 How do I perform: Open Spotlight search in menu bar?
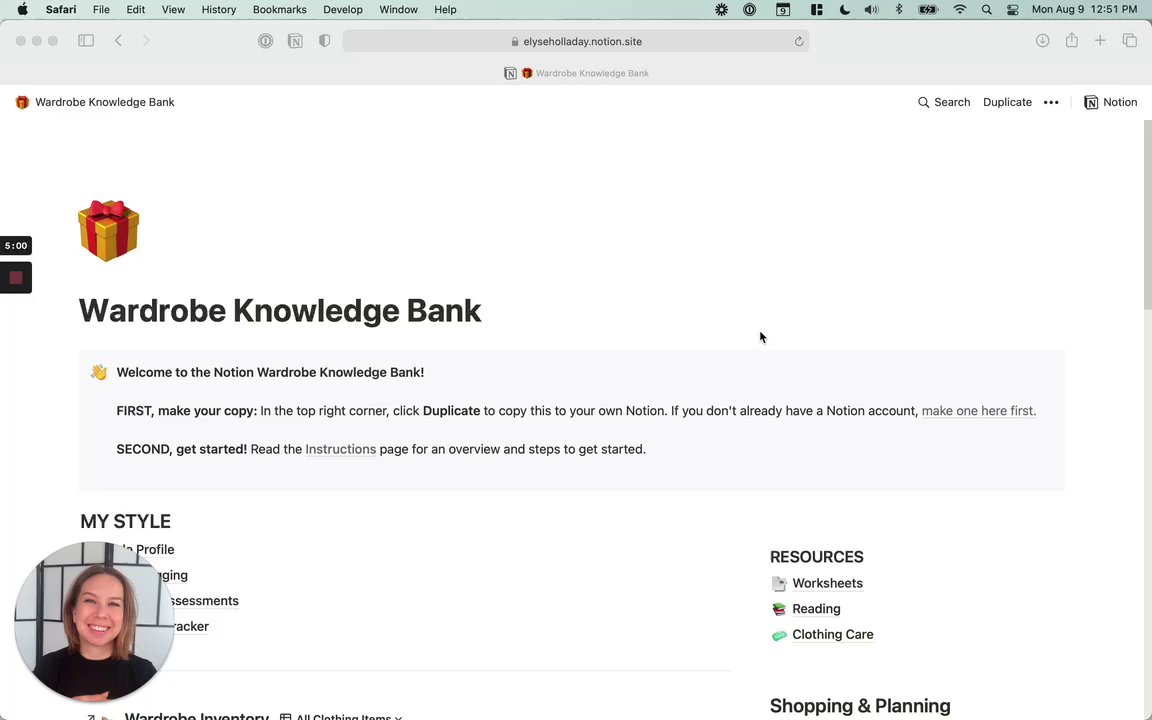pos(987,10)
